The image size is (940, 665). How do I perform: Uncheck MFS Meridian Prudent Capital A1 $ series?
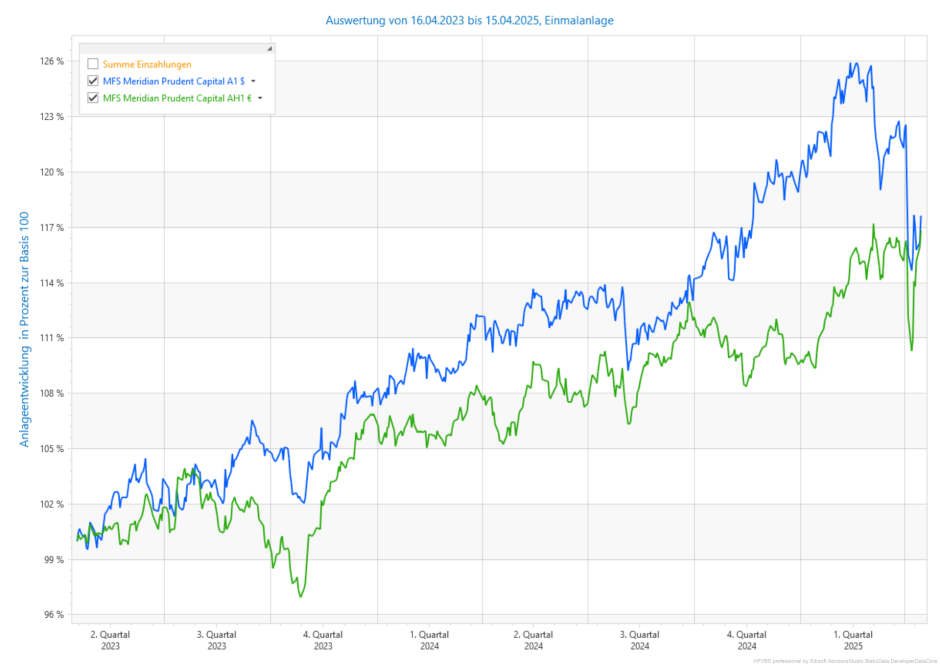(93, 81)
